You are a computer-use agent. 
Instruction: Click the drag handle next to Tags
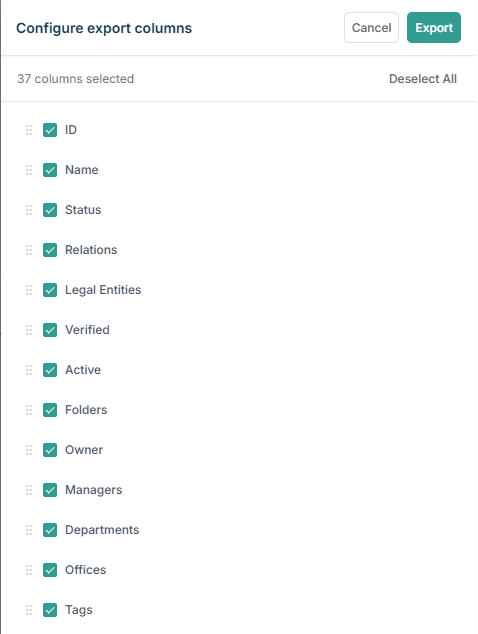click(29, 610)
